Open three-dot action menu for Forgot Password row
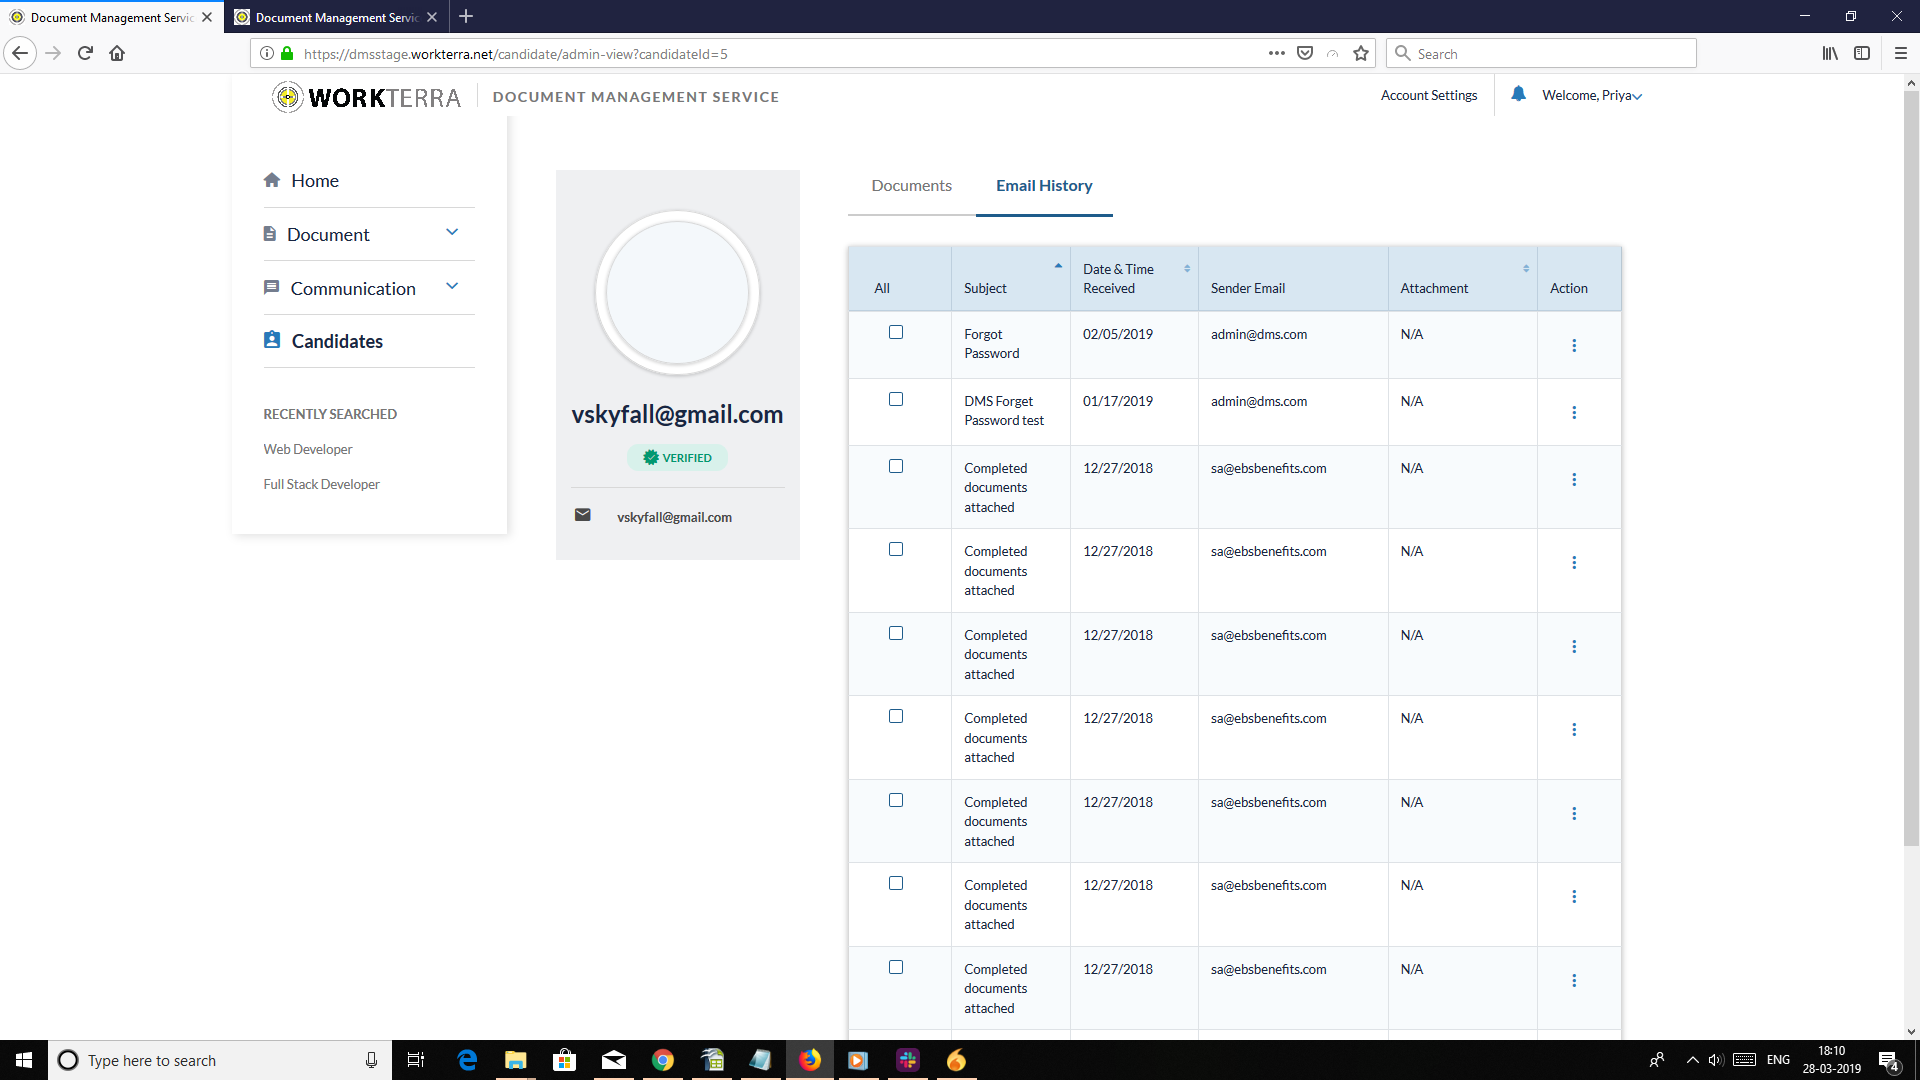 (1574, 346)
